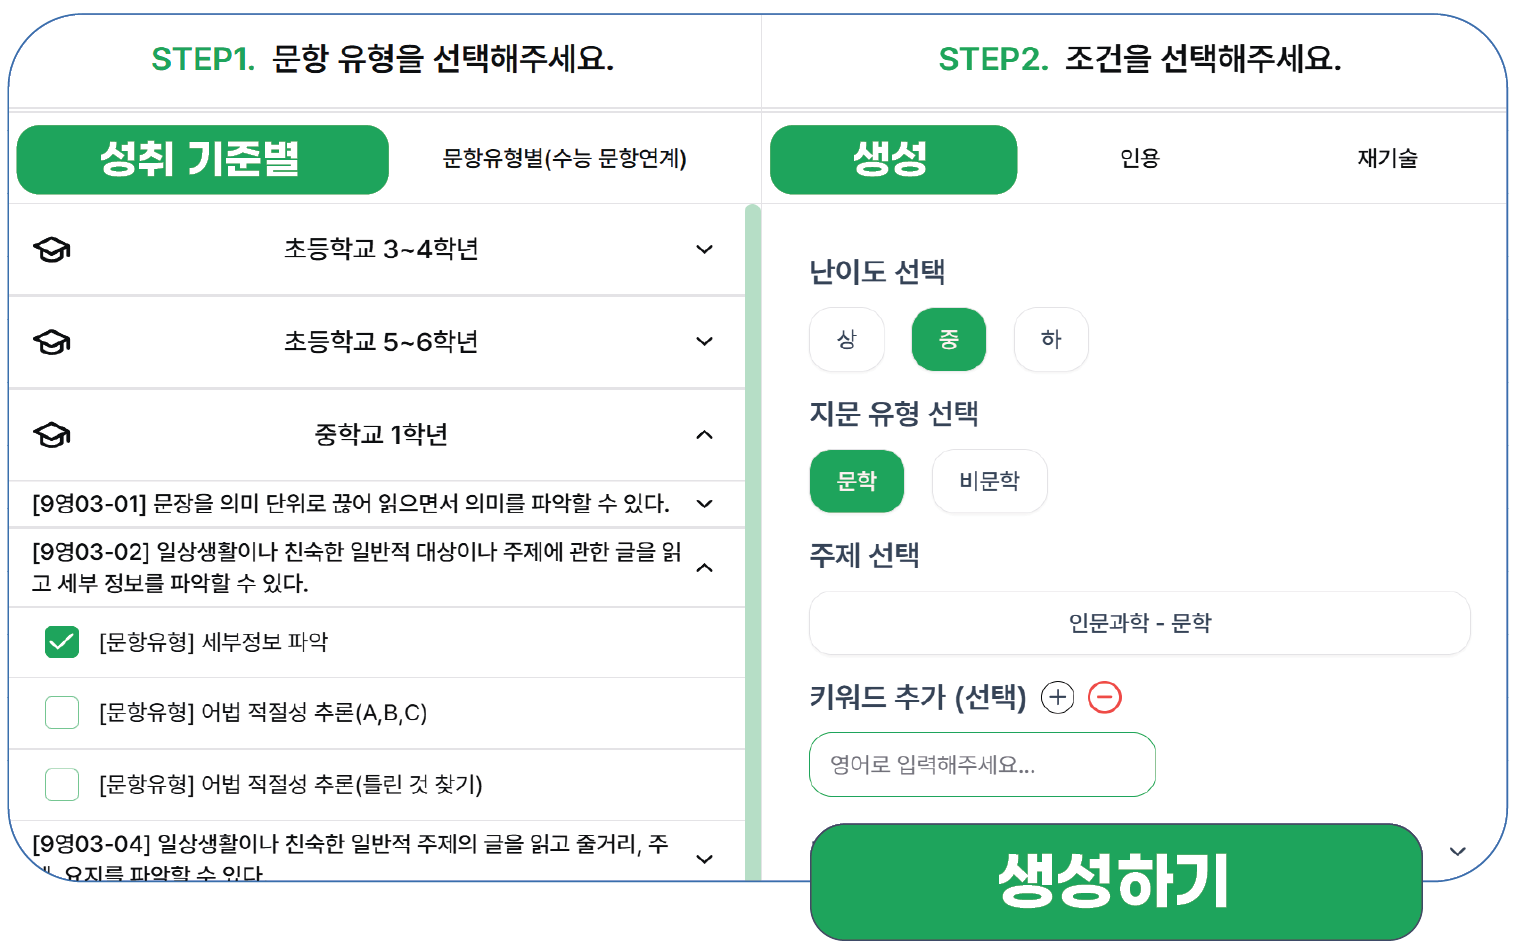
Task: Click the plus icon to add keyword
Action: pos(1057,697)
